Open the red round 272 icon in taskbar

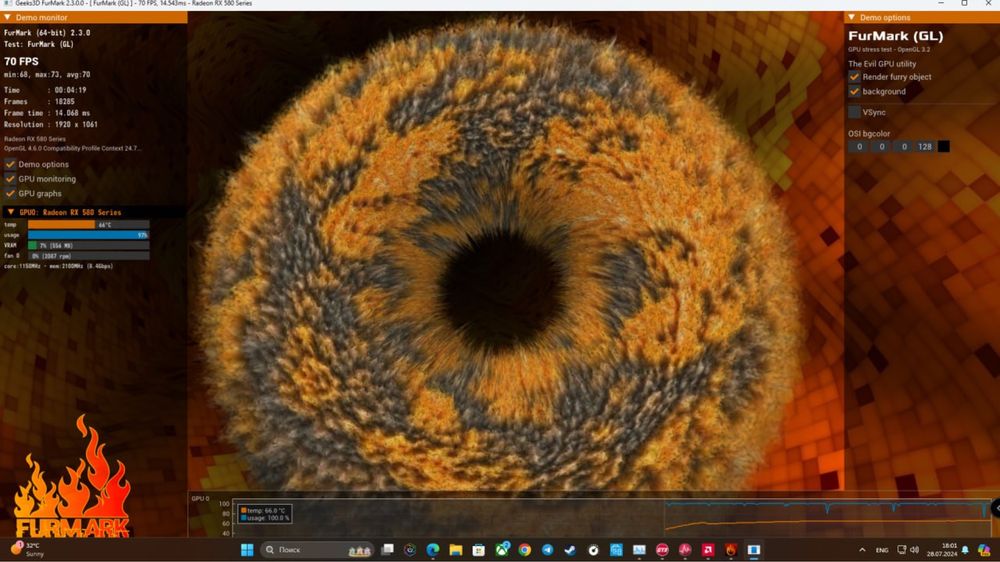(662, 549)
